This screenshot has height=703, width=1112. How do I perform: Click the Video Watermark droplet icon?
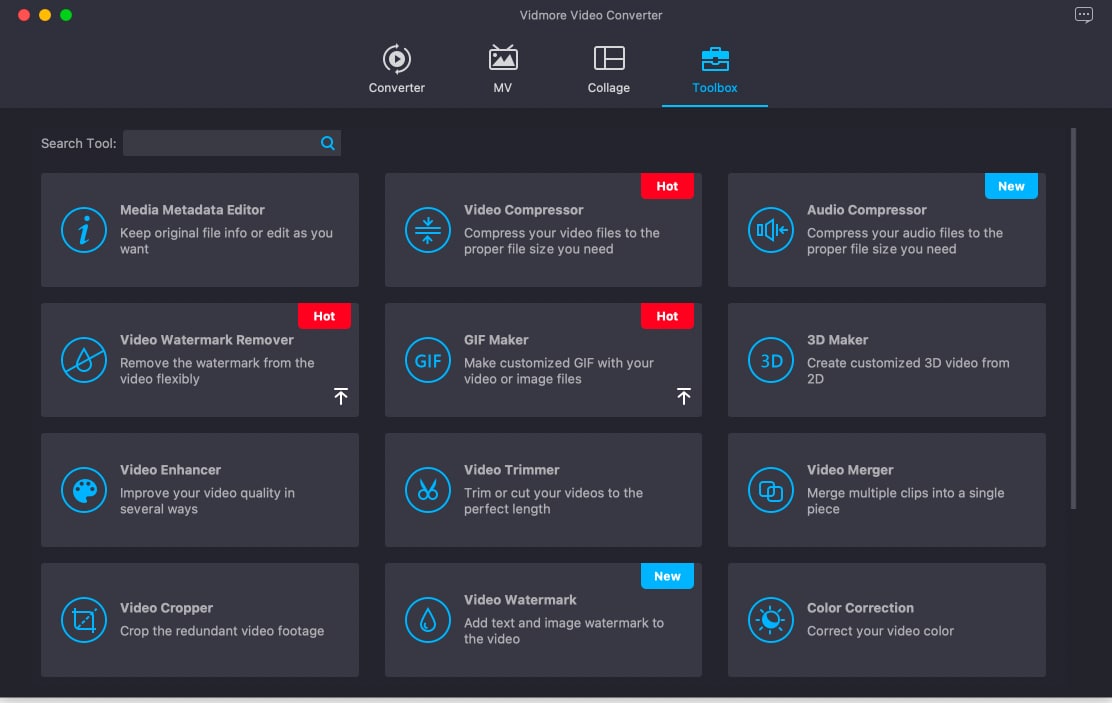[428, 620]
